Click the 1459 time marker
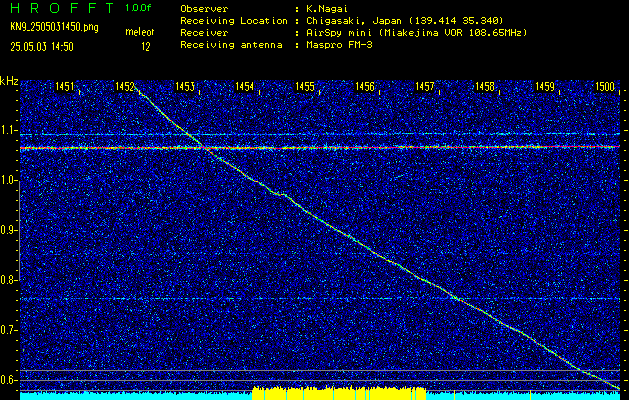Viewport: 629px width, 400px height. (545, 86)
